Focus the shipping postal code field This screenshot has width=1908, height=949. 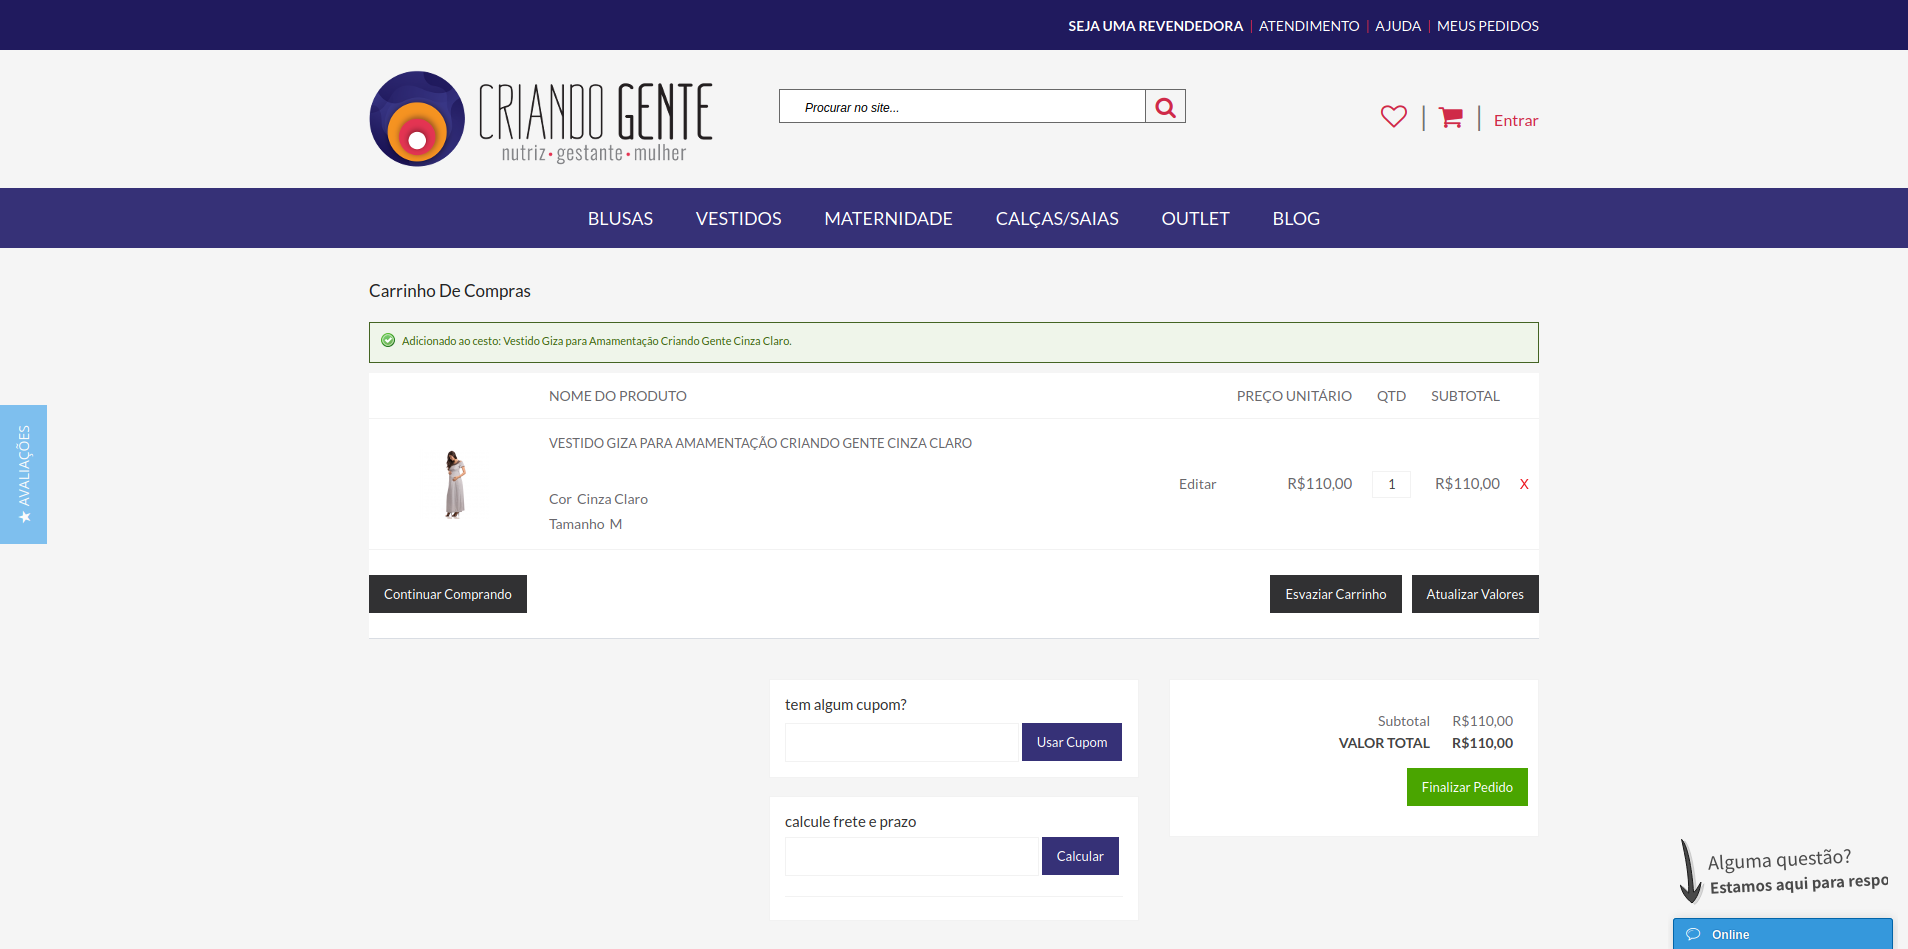pyautogui.click(x=911, y=856)
